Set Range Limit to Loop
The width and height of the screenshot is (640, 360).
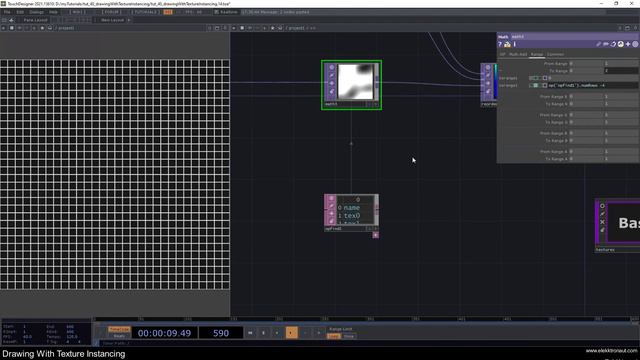pos(333,336)
